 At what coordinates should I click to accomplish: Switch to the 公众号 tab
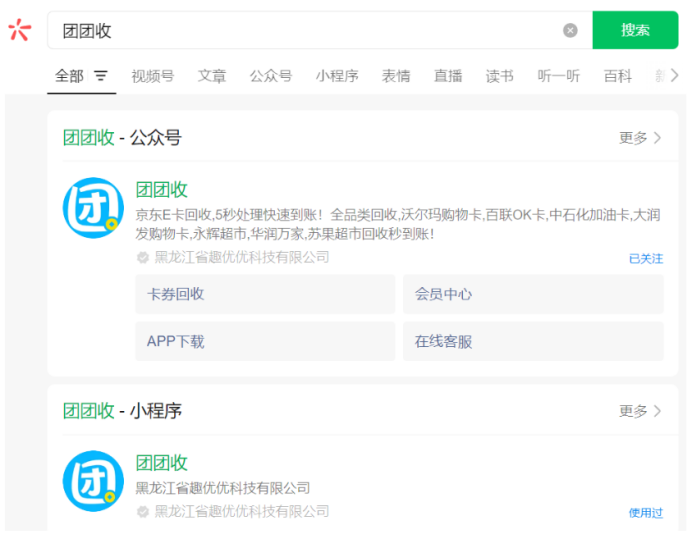271,76
